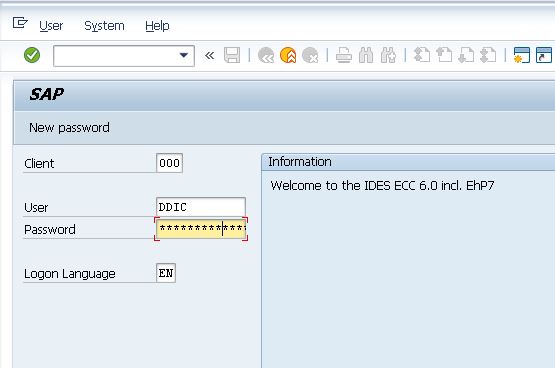Viewport: 555px width, 368px height.
Task: Click the User field containing DDIC
Action: (201, 207)
